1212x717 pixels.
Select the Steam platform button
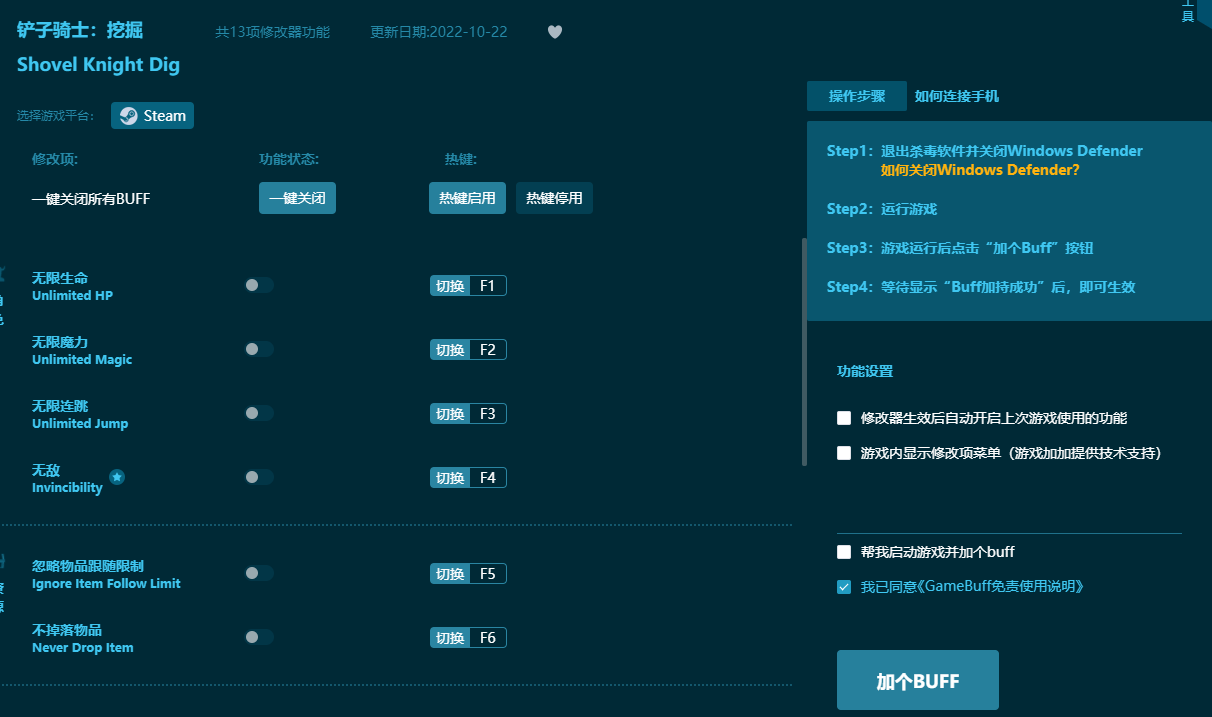point(153,115)
